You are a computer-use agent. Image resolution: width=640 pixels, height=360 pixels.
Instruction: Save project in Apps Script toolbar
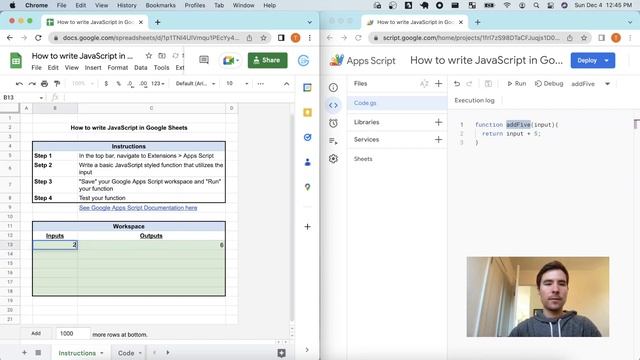(488, 84)
